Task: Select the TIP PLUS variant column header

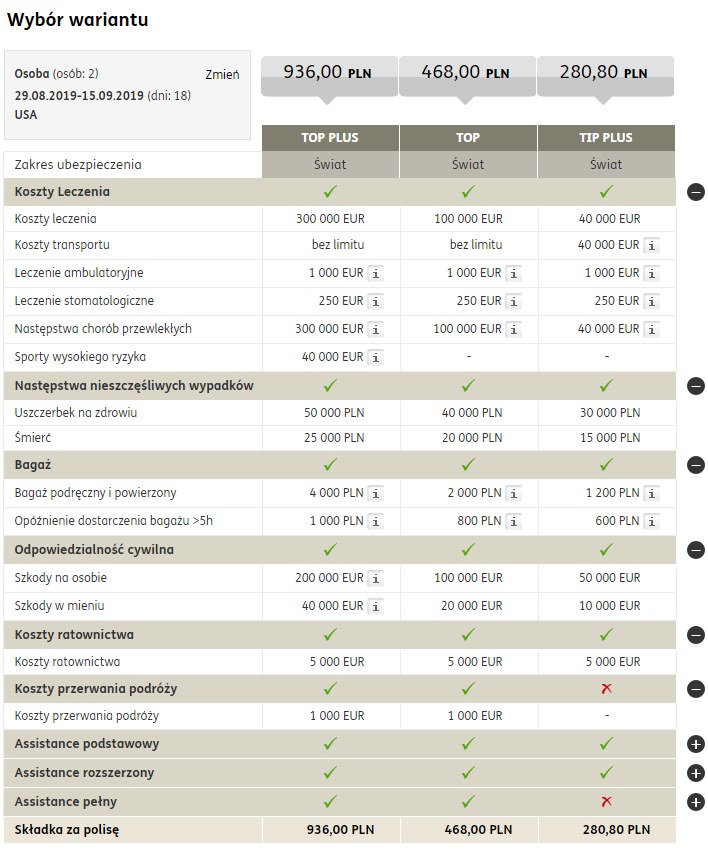Action: click(x=606, y=138)
